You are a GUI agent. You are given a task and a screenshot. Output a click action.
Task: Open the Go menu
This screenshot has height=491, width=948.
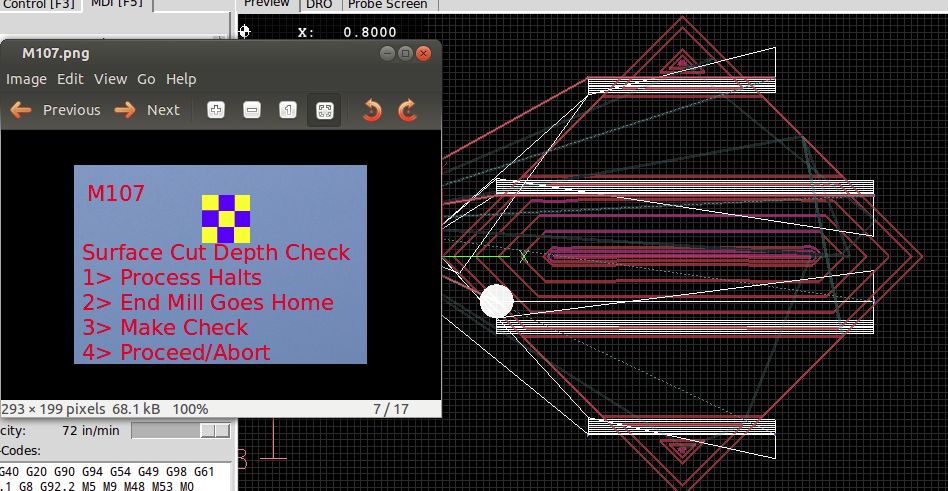pyautogui.click(x=146, y=79)
